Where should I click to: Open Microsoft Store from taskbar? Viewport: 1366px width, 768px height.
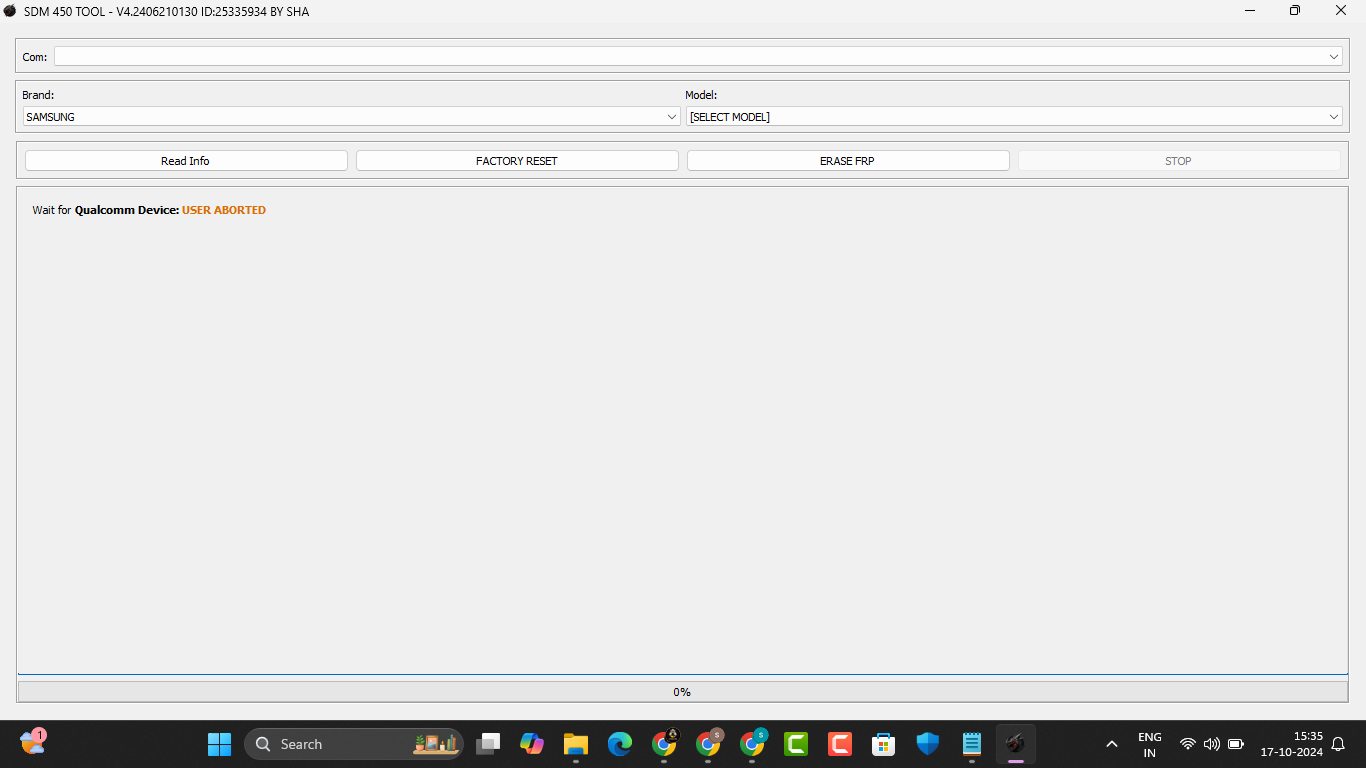point(884,744)
